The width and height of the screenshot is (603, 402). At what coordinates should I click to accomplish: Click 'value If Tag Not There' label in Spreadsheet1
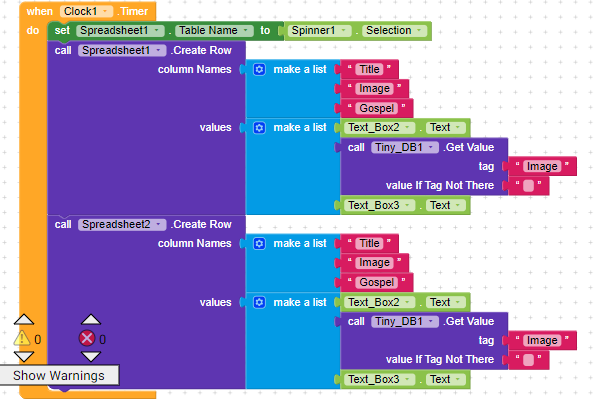(440, 186)
